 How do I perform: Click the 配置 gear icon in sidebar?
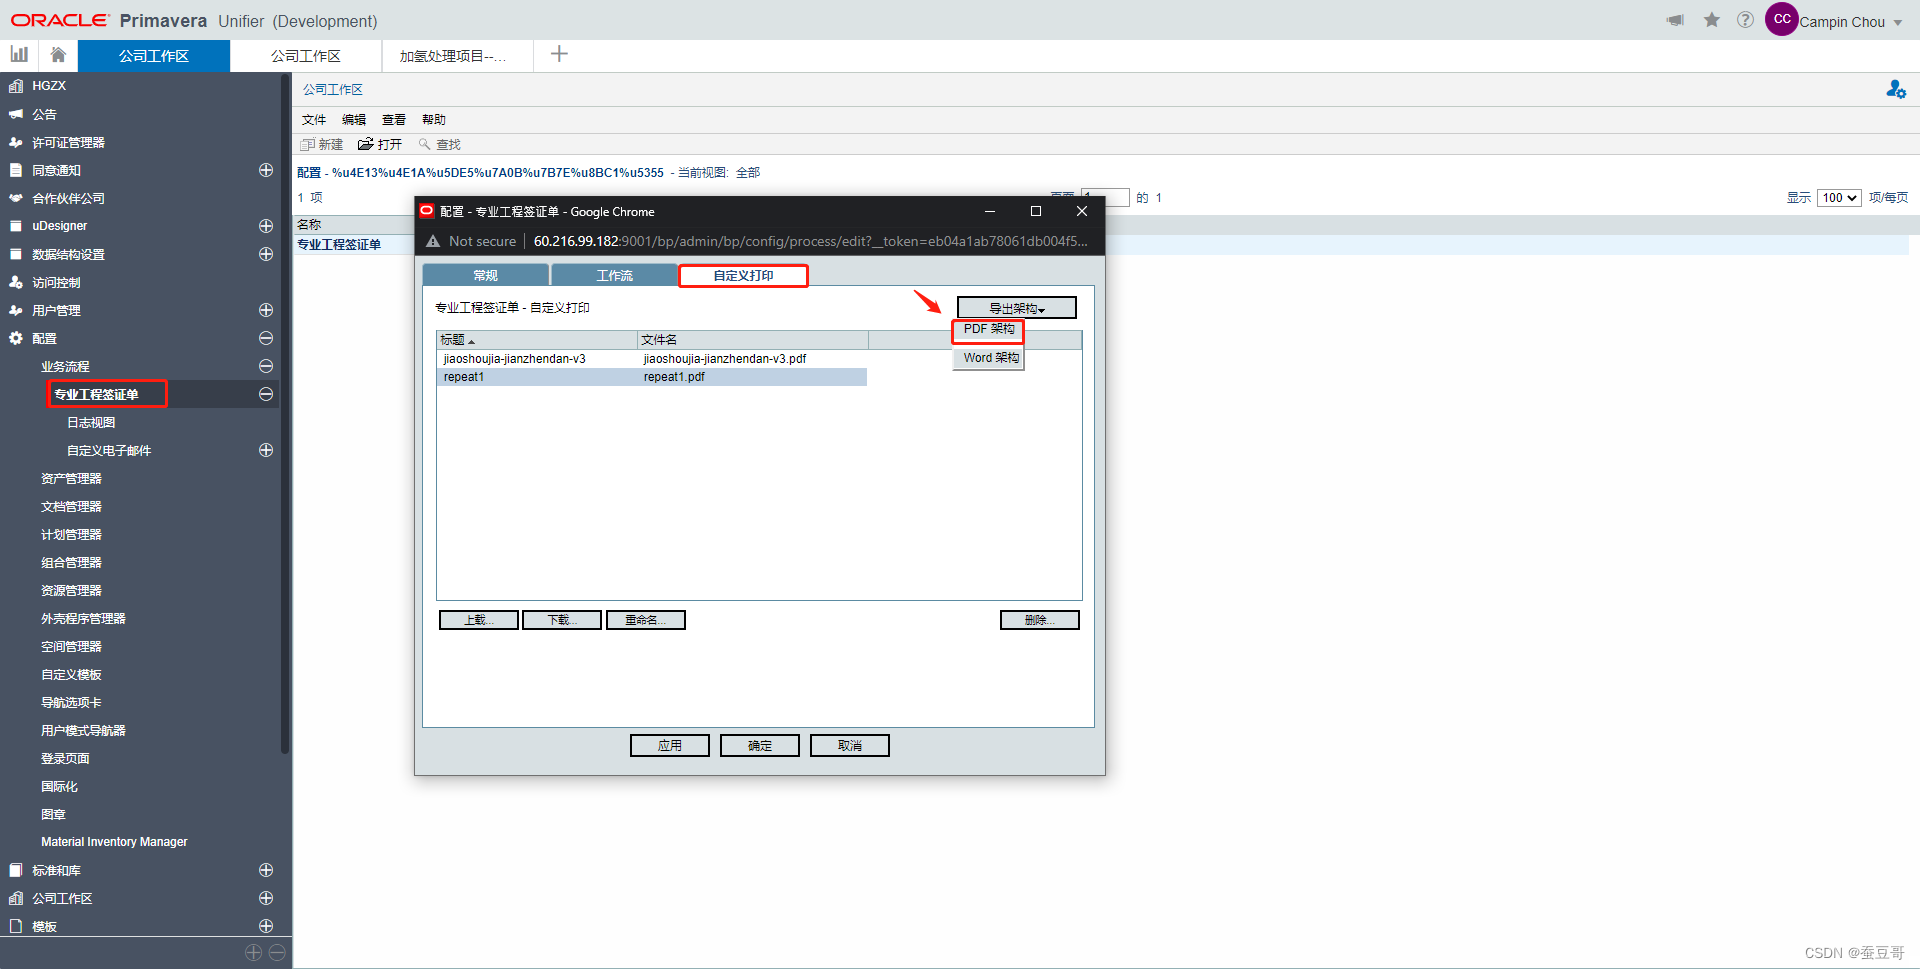coord(16,339)
